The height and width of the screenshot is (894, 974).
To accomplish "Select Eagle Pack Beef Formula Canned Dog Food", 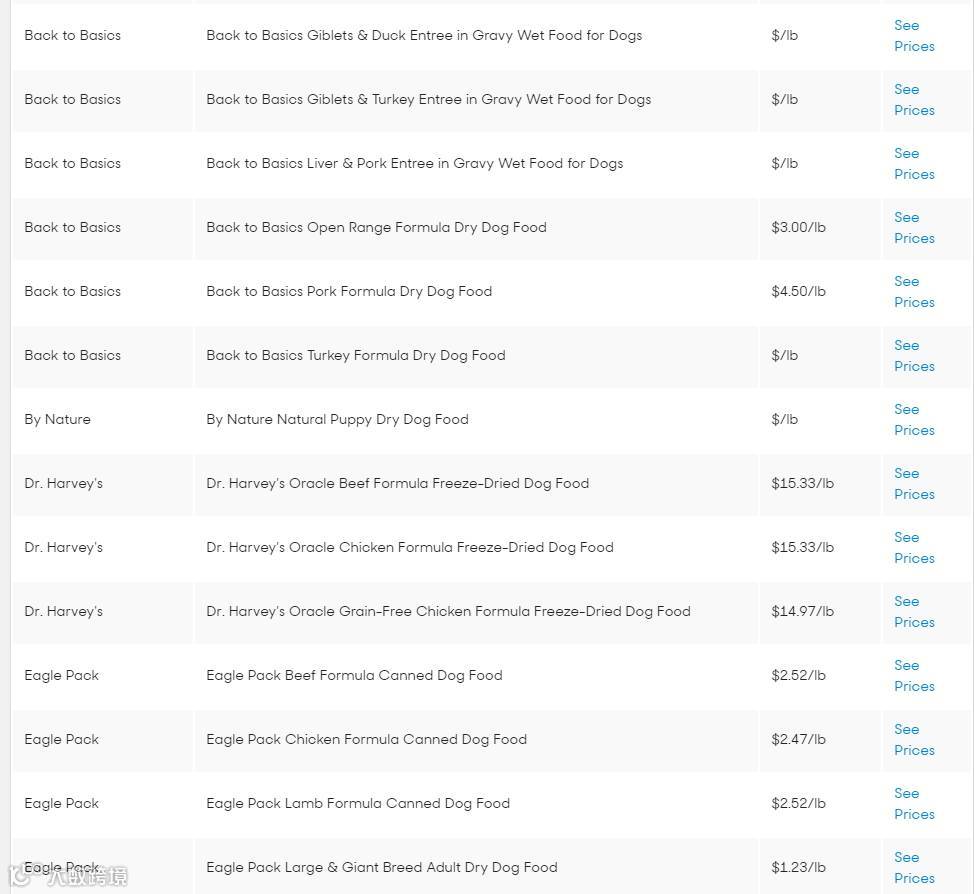I will pos(355,675).
